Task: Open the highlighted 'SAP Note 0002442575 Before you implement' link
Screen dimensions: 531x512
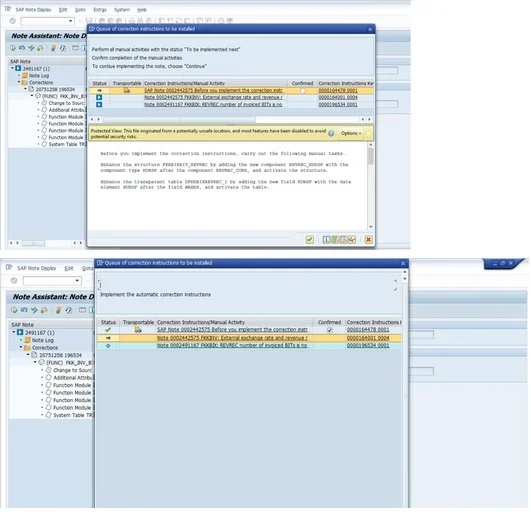Action: [214, 91]
